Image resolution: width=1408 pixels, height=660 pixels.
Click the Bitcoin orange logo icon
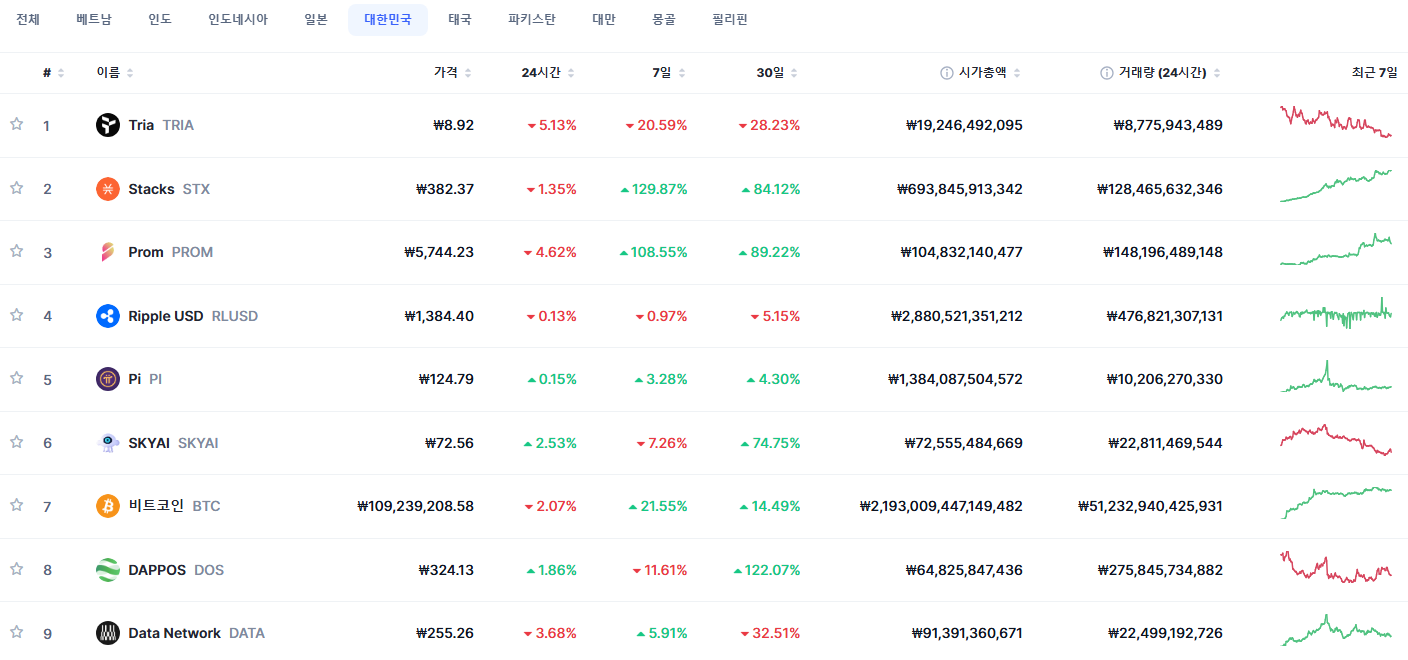[x=108, y=506]
